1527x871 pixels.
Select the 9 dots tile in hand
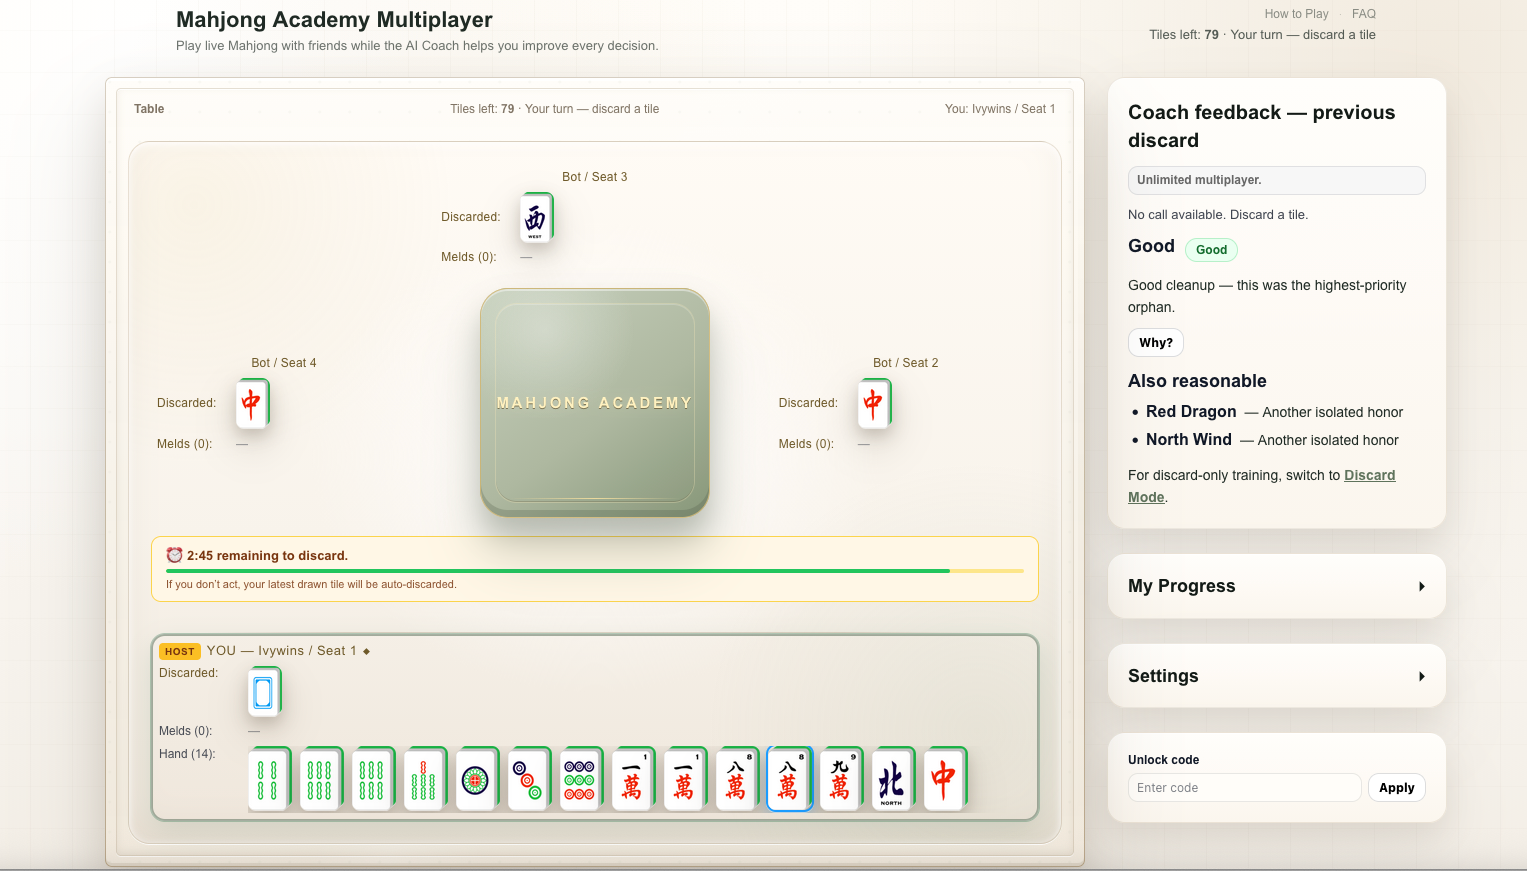click(x=580, y=779)
